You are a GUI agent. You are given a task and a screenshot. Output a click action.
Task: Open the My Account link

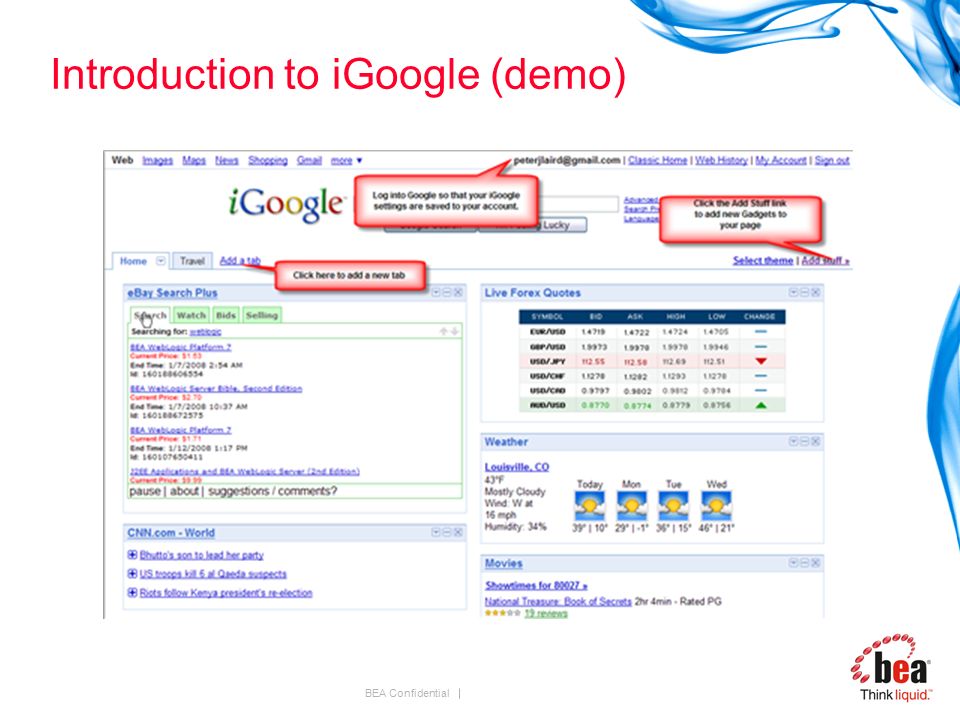point(781,160)
